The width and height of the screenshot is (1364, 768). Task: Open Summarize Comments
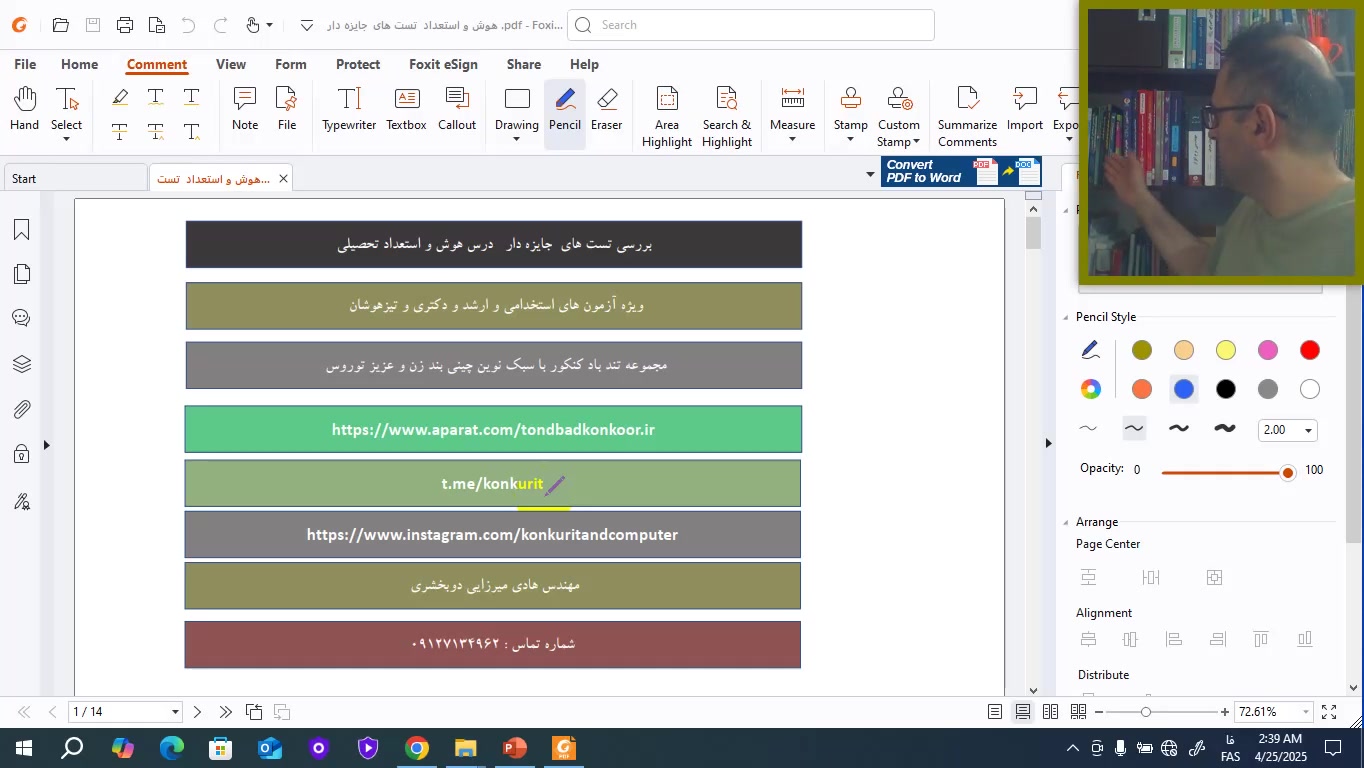pyautogui.click(x=967, y=117)
